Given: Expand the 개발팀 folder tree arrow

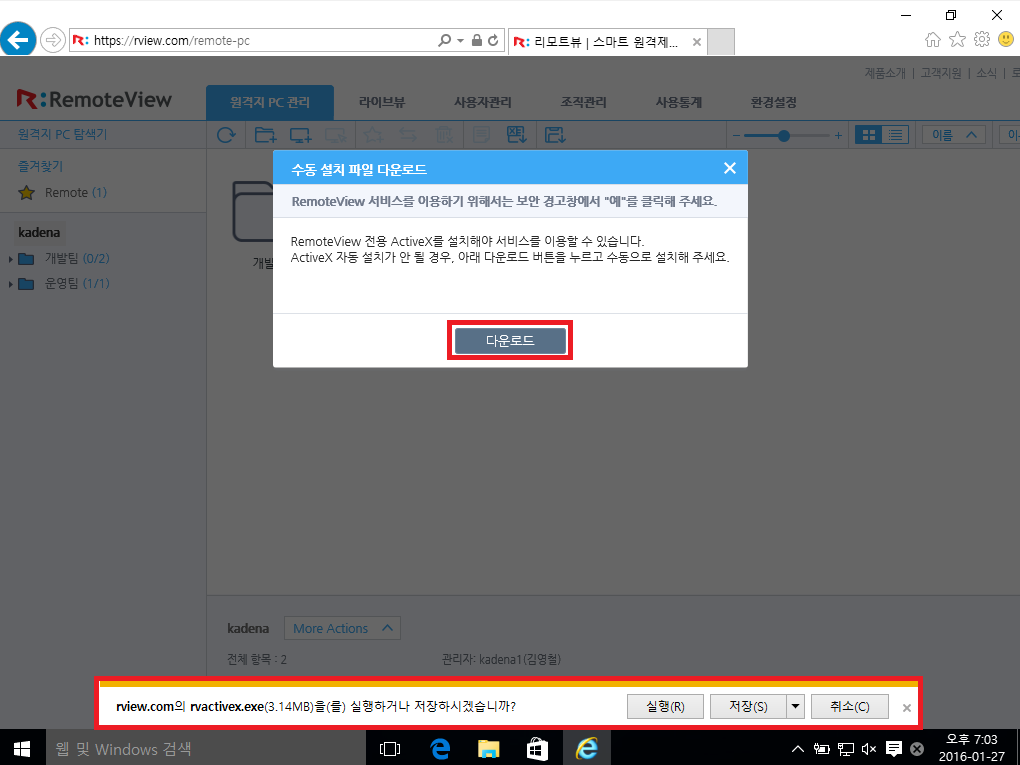Looking at the screenshot, I should [x=10, y=259].
